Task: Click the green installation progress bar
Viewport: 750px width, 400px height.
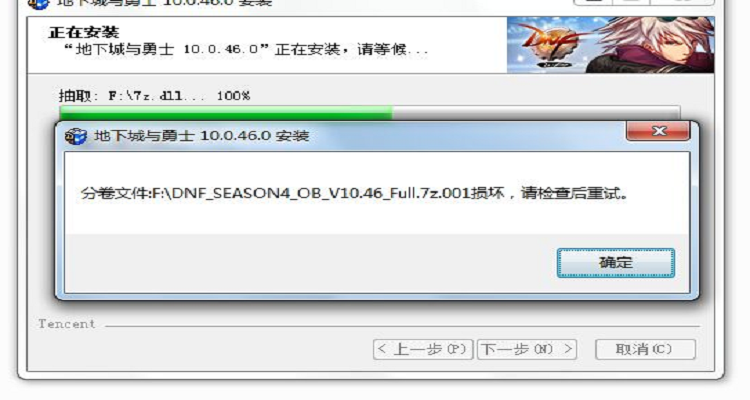Action: (226, 113)
